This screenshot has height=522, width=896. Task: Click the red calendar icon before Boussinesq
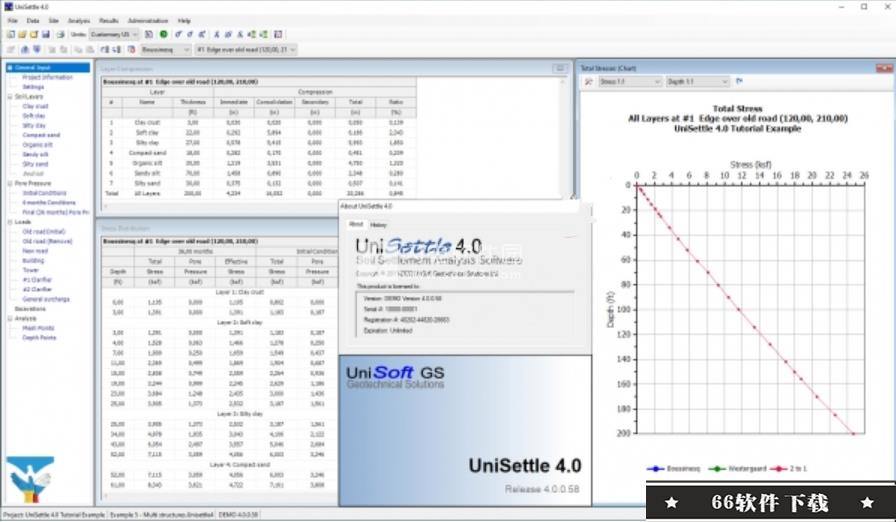(x=131, y=50)
